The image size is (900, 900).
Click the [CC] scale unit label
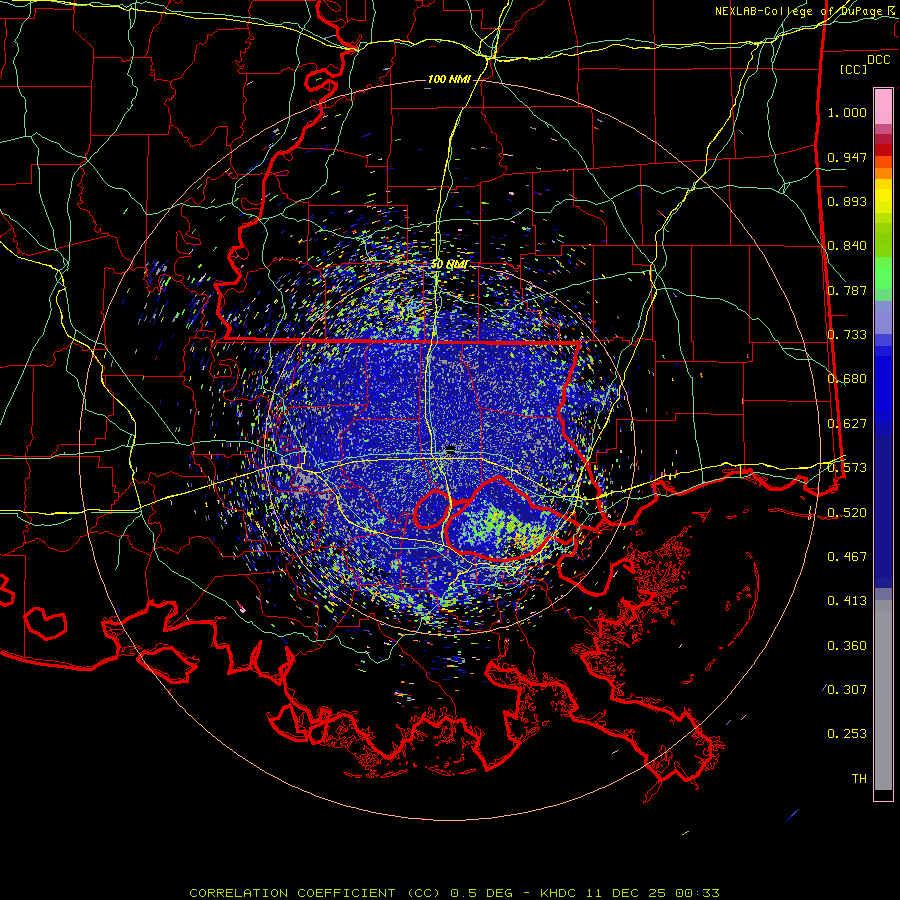point(854,69)
